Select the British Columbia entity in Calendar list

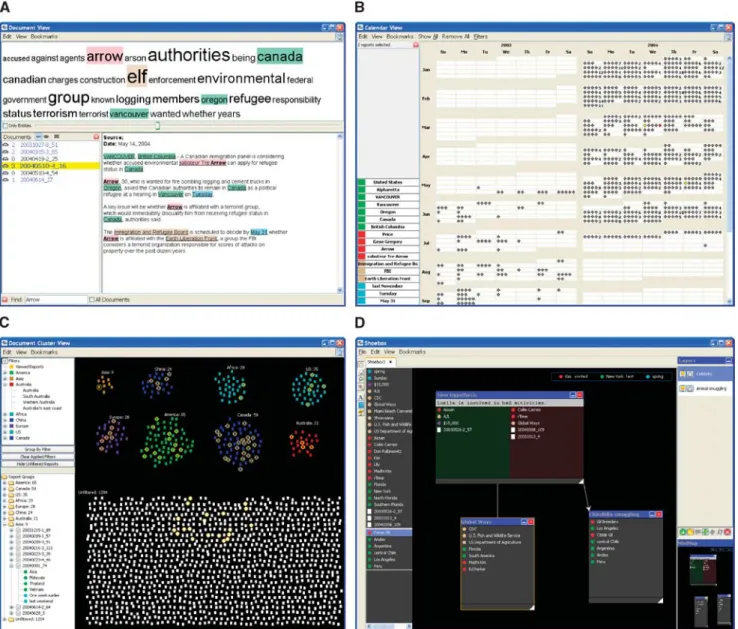(388, 227)
